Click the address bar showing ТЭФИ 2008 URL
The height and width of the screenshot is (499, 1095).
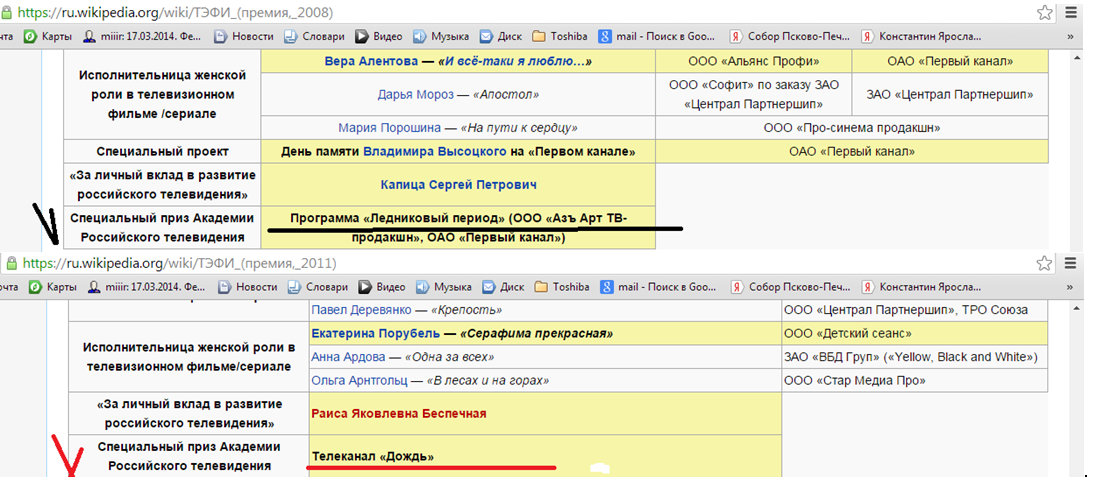click(400, 12)
